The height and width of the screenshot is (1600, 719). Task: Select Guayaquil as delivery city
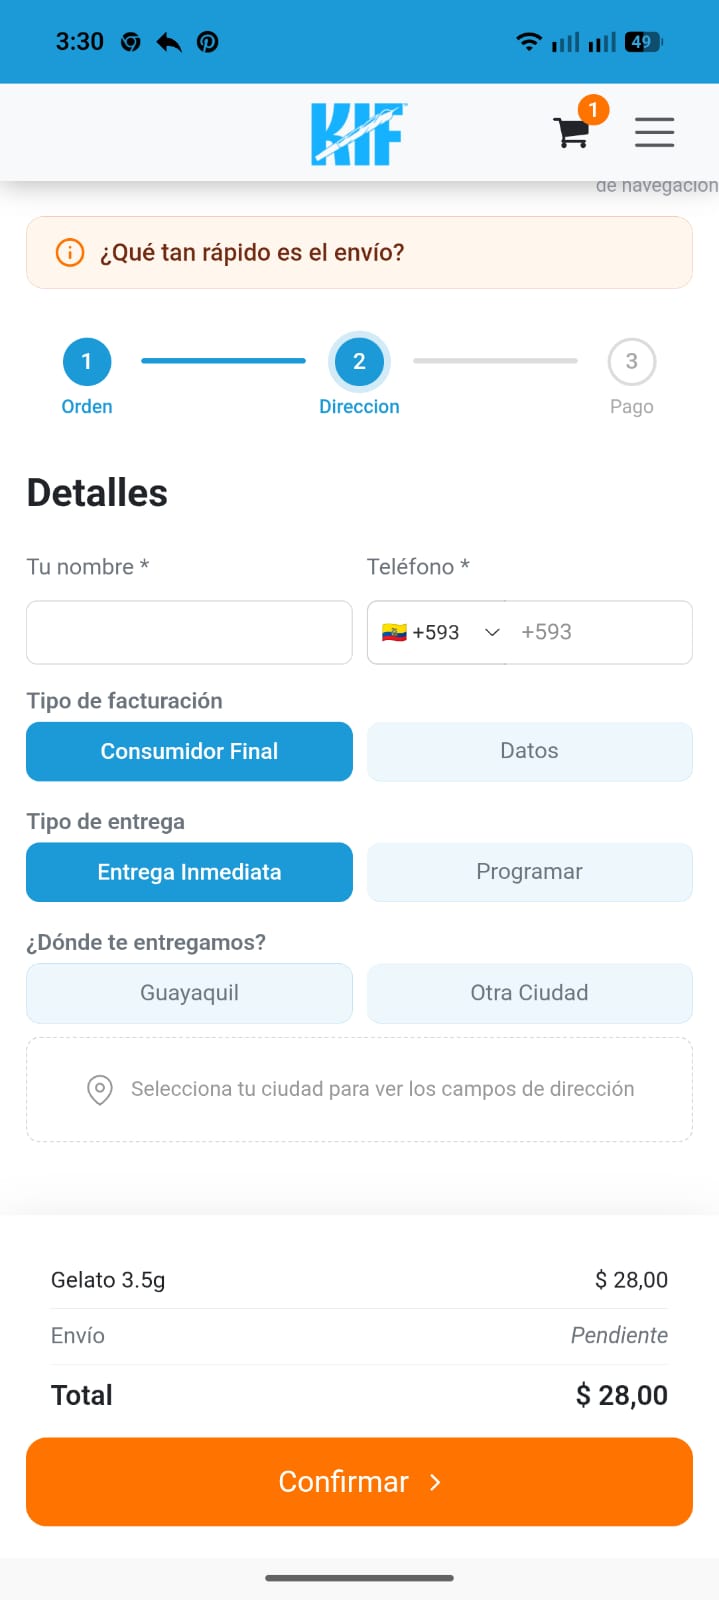[x=189, y=993]
